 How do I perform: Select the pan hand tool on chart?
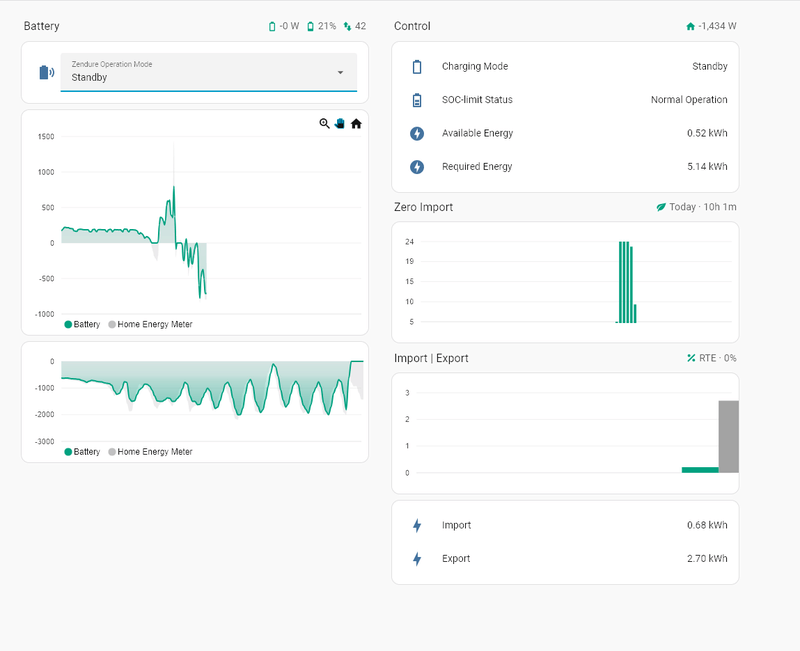click(x=340, y=123)
